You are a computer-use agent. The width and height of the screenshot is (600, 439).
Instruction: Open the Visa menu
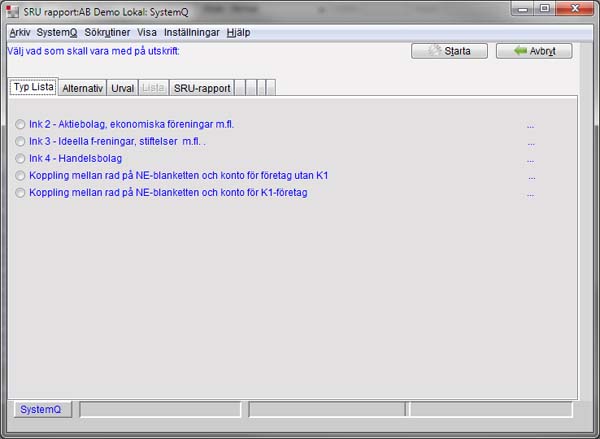147,32
